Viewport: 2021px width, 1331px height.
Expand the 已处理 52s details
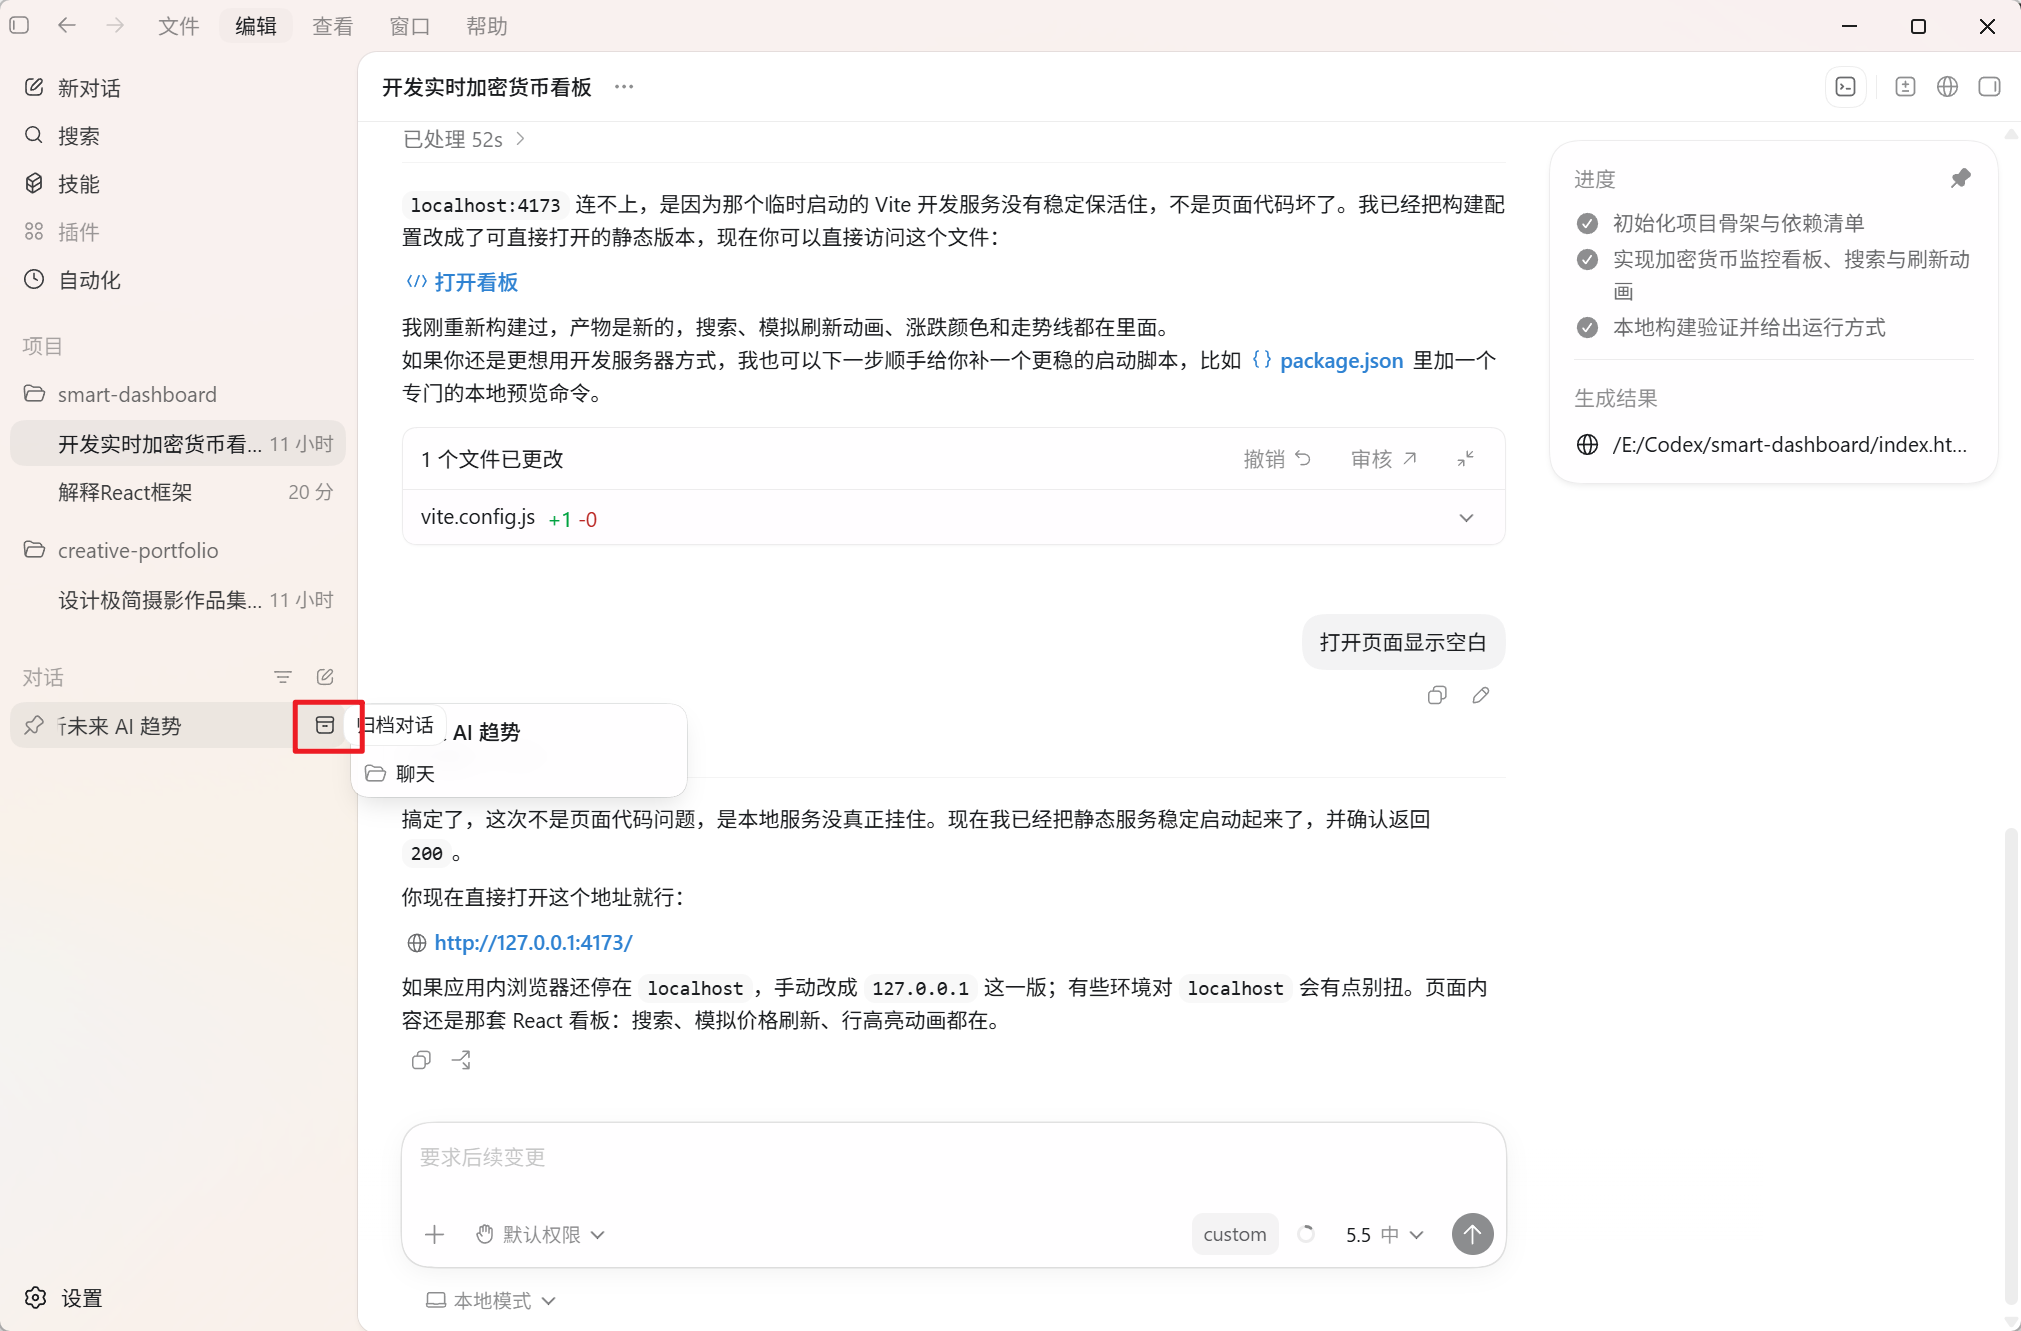coord(464,139)
